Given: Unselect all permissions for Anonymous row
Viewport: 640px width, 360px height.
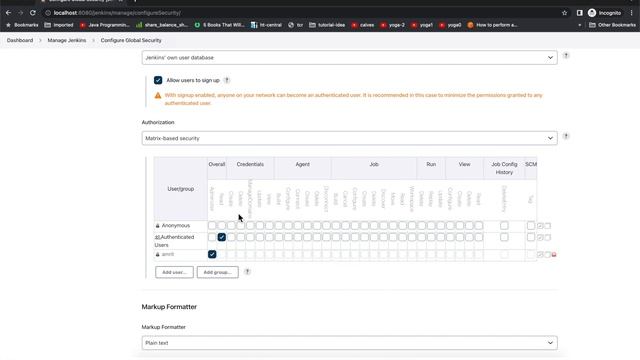Looking at the screenshot, I should click(x=548, y=226).
